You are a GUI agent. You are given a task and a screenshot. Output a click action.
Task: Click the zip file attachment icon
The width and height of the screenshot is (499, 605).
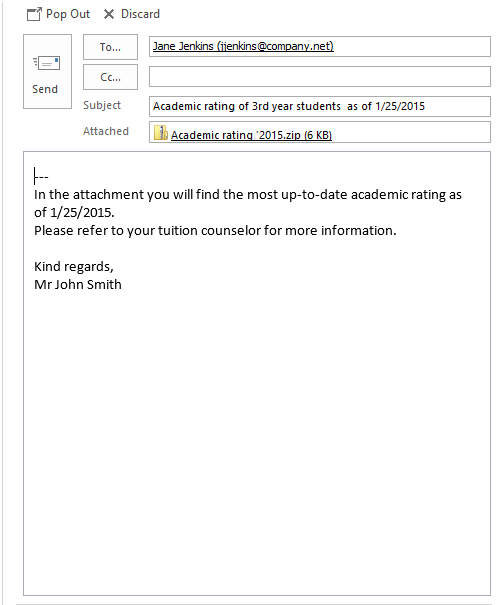160,133
